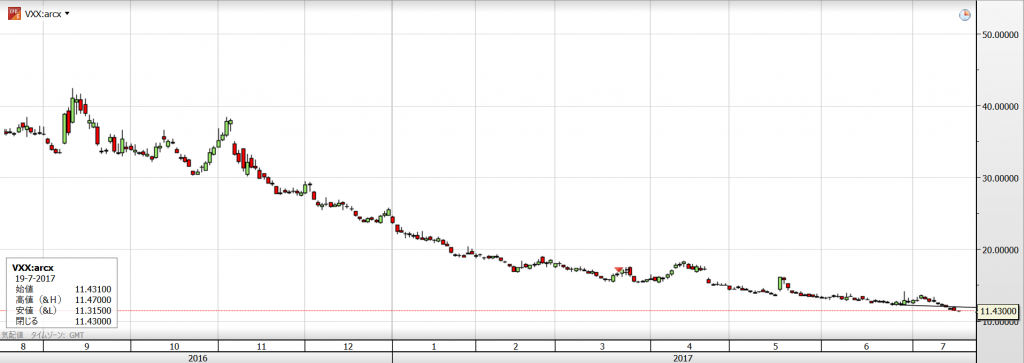
Task: Select month 5 on the time axis
Action: (x=775, y=346)
